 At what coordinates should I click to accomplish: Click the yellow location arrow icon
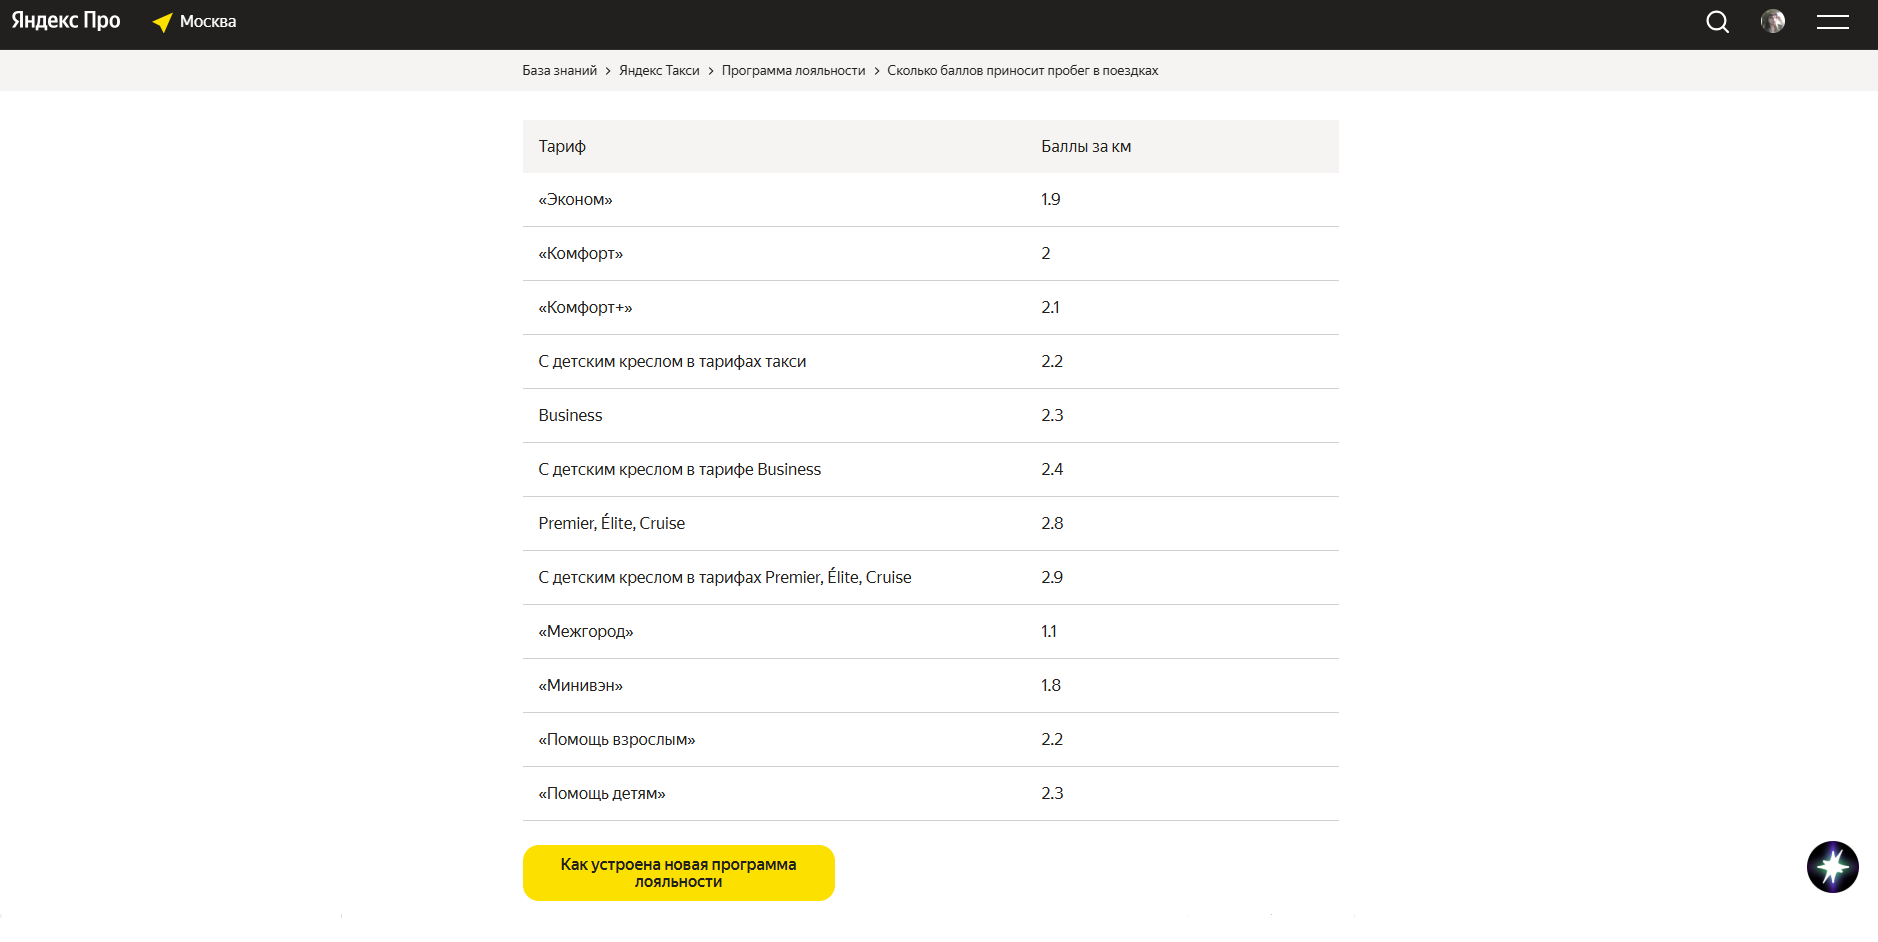pyautogui.click(x=162, y=22)
